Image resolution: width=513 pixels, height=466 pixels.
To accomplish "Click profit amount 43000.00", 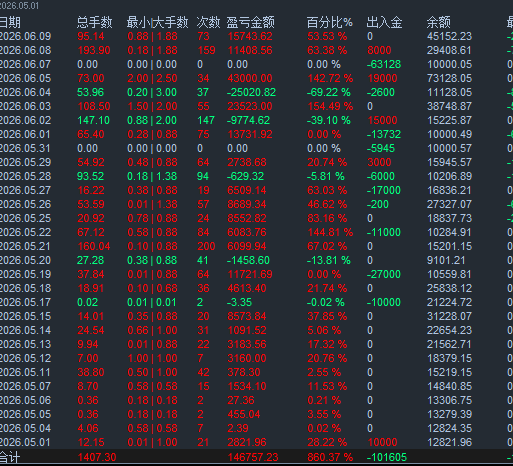I will (x=250, y=78).
